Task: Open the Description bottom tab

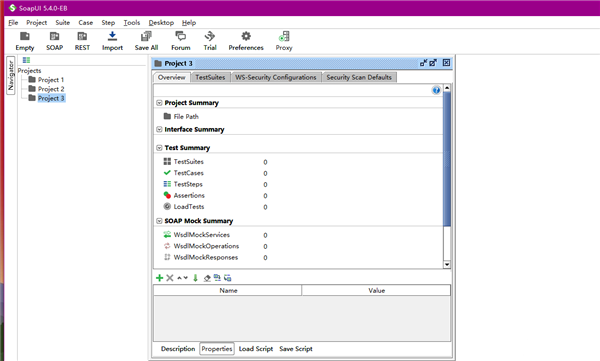Action: 178,349
